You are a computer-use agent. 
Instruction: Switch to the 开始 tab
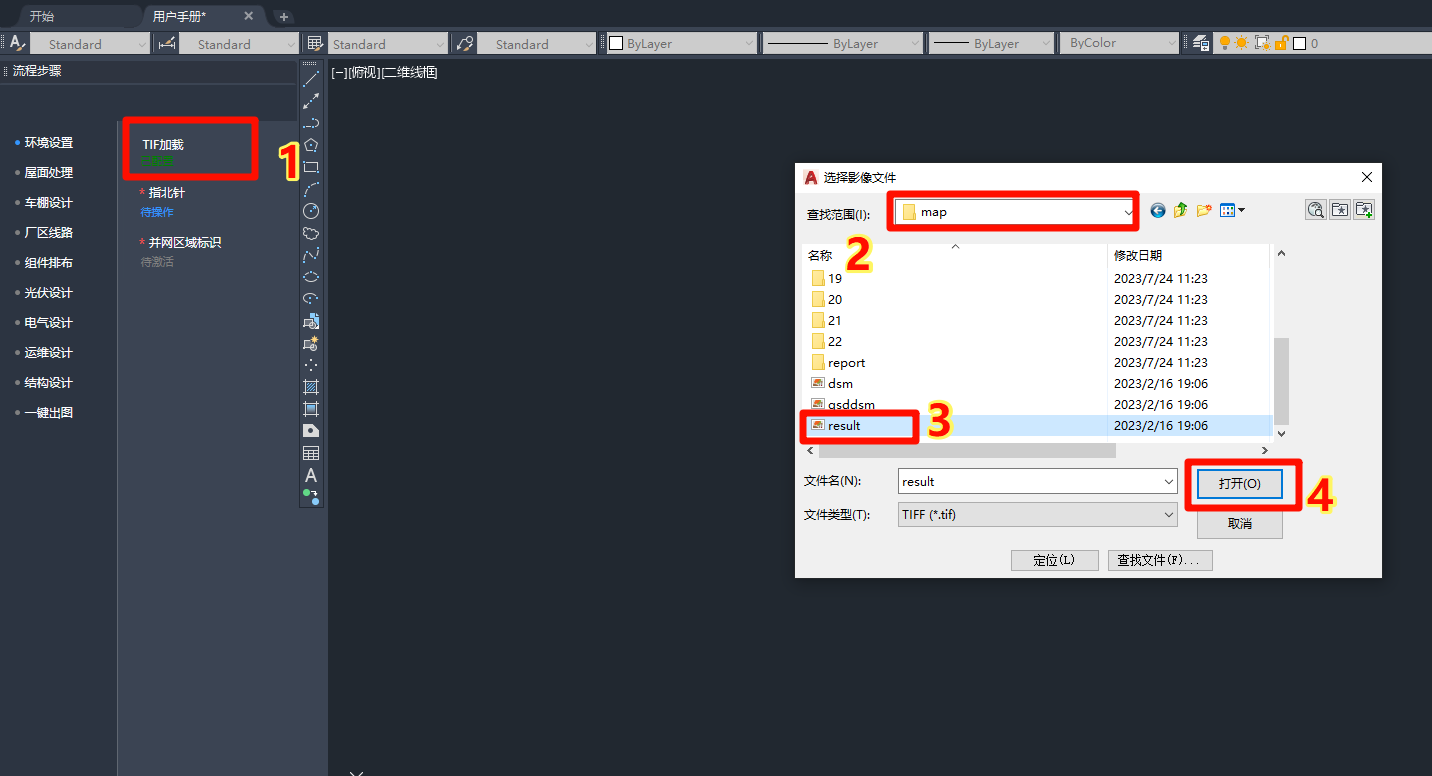pos(42,16)
